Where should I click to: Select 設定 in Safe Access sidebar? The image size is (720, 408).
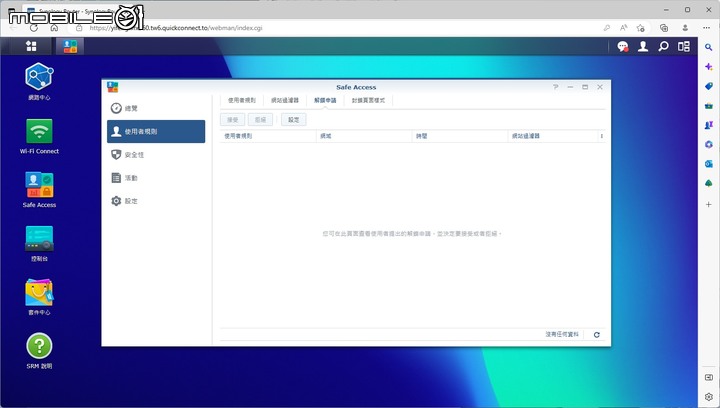[x=156, y=201]
